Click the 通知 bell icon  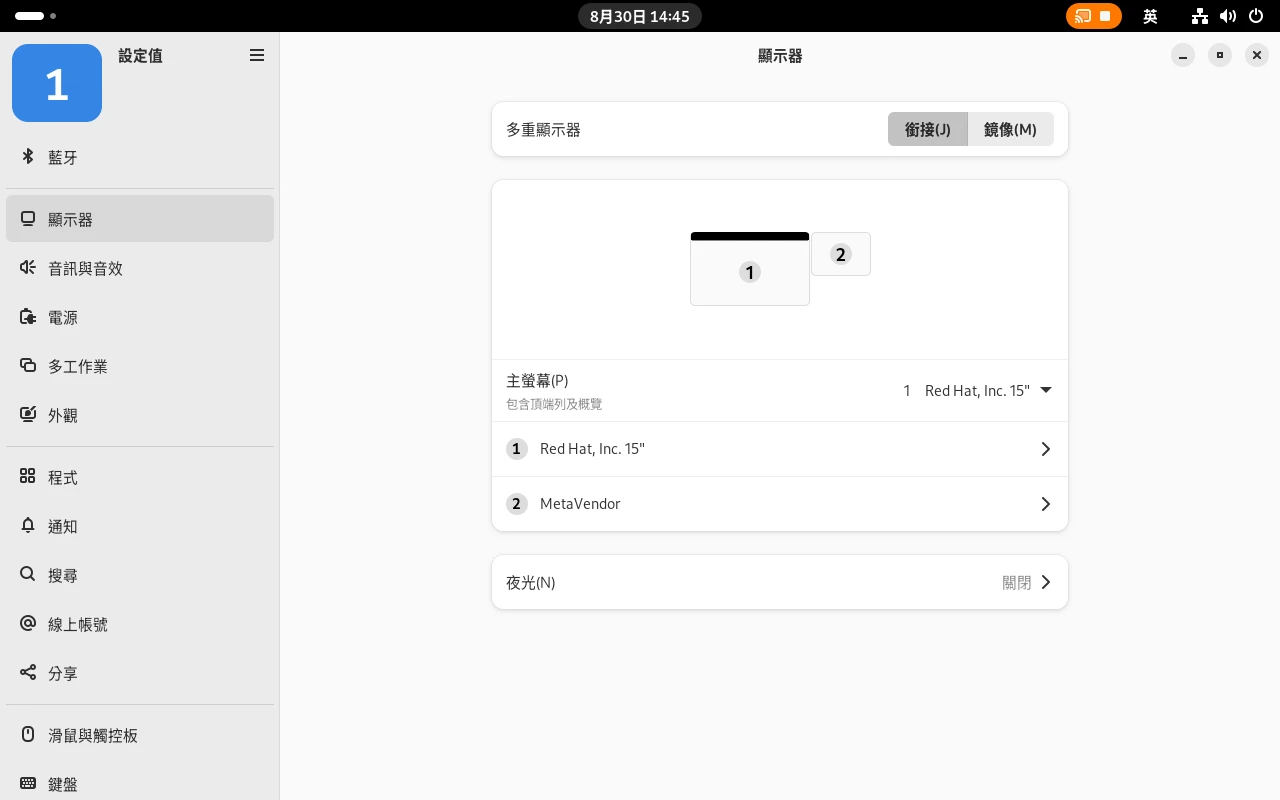pos(28,526)
